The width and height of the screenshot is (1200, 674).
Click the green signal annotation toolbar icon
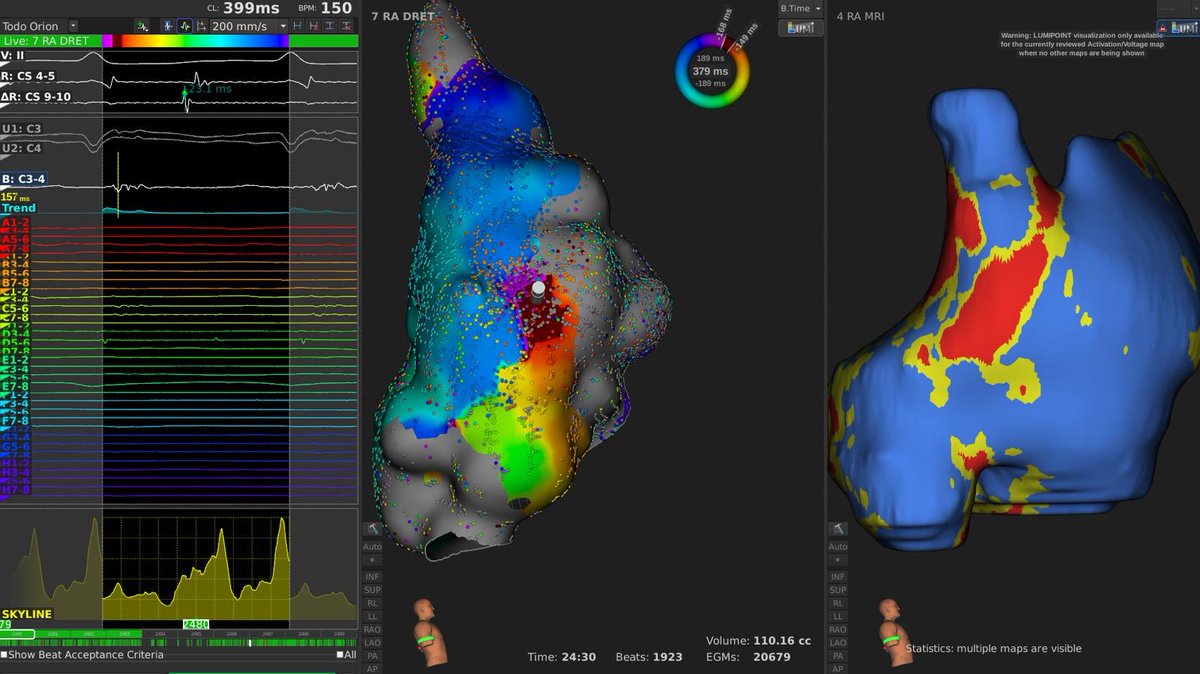coord(143,26)
